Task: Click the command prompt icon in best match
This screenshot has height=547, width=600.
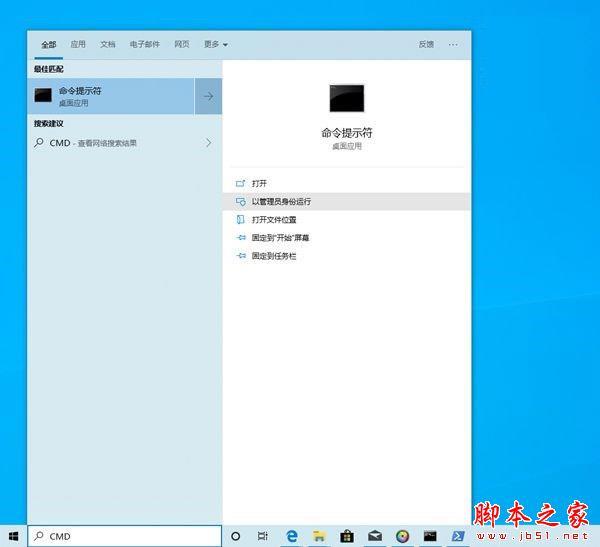Action: pos(43,95)
